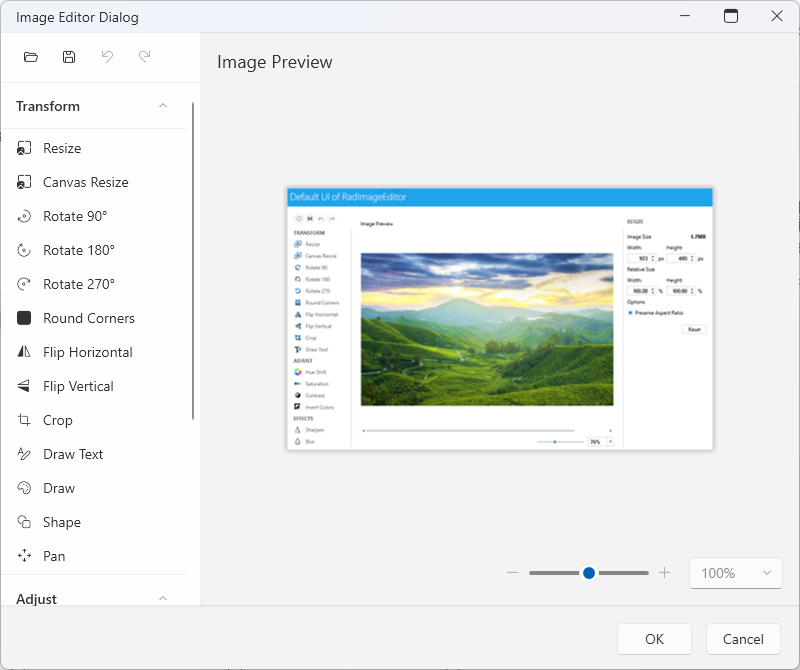Select the Canvas Resize tool
This screenshot has width=800, height=670.
pyautogui.click(x=85, y=182)
